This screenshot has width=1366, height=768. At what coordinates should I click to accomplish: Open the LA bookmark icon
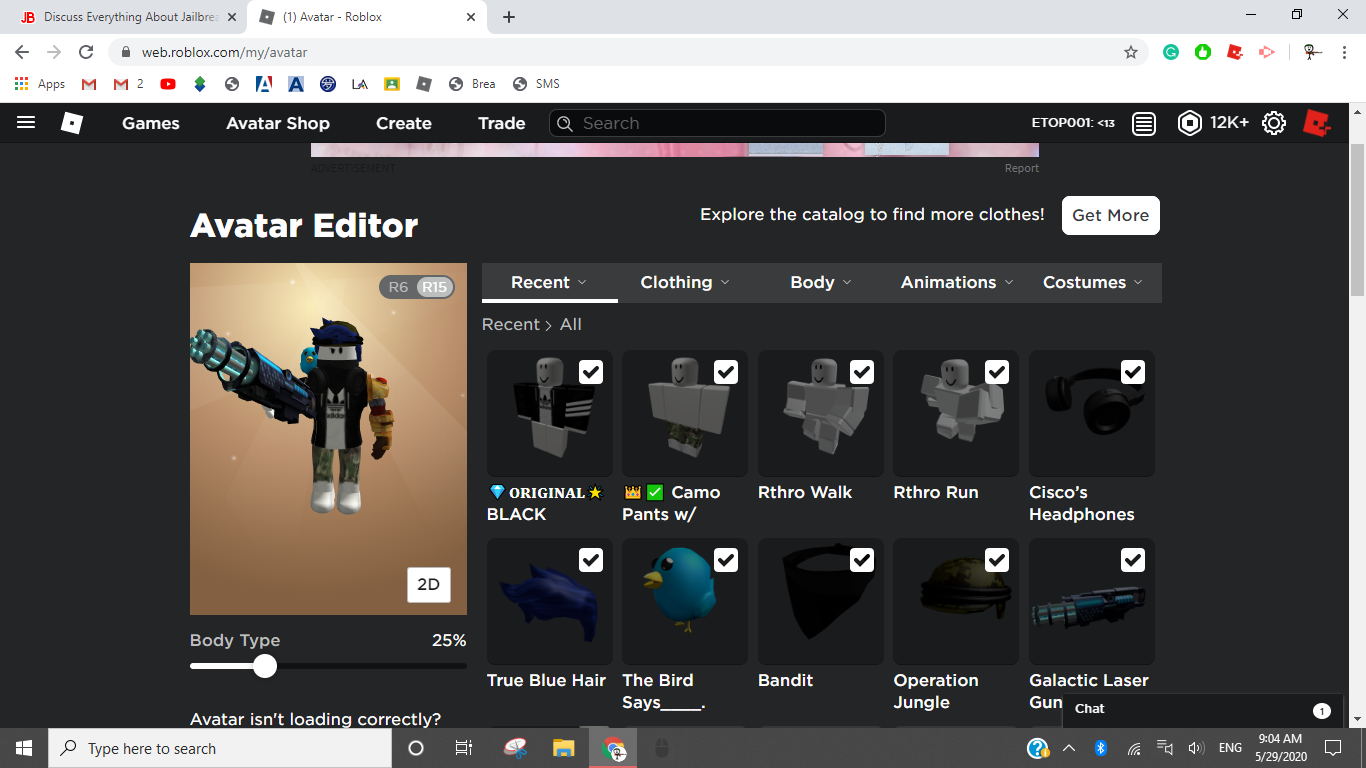pyautogui.click(x=360, y=84)
